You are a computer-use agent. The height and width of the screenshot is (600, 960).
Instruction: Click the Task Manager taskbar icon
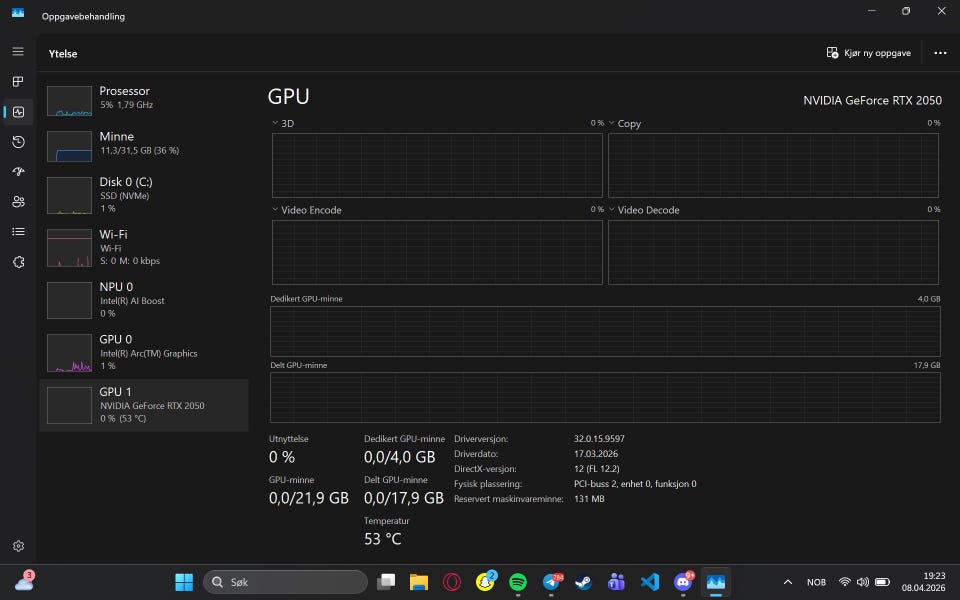[716, 582]
